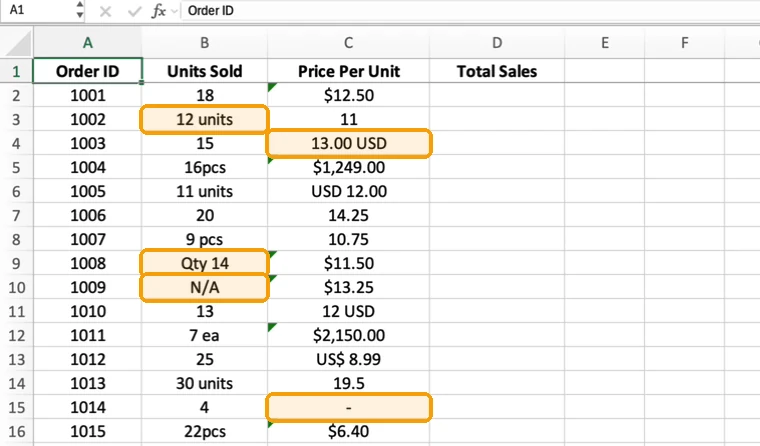Click the Order ID header cell
Screen dimensions: 760x446
[87, 71]
